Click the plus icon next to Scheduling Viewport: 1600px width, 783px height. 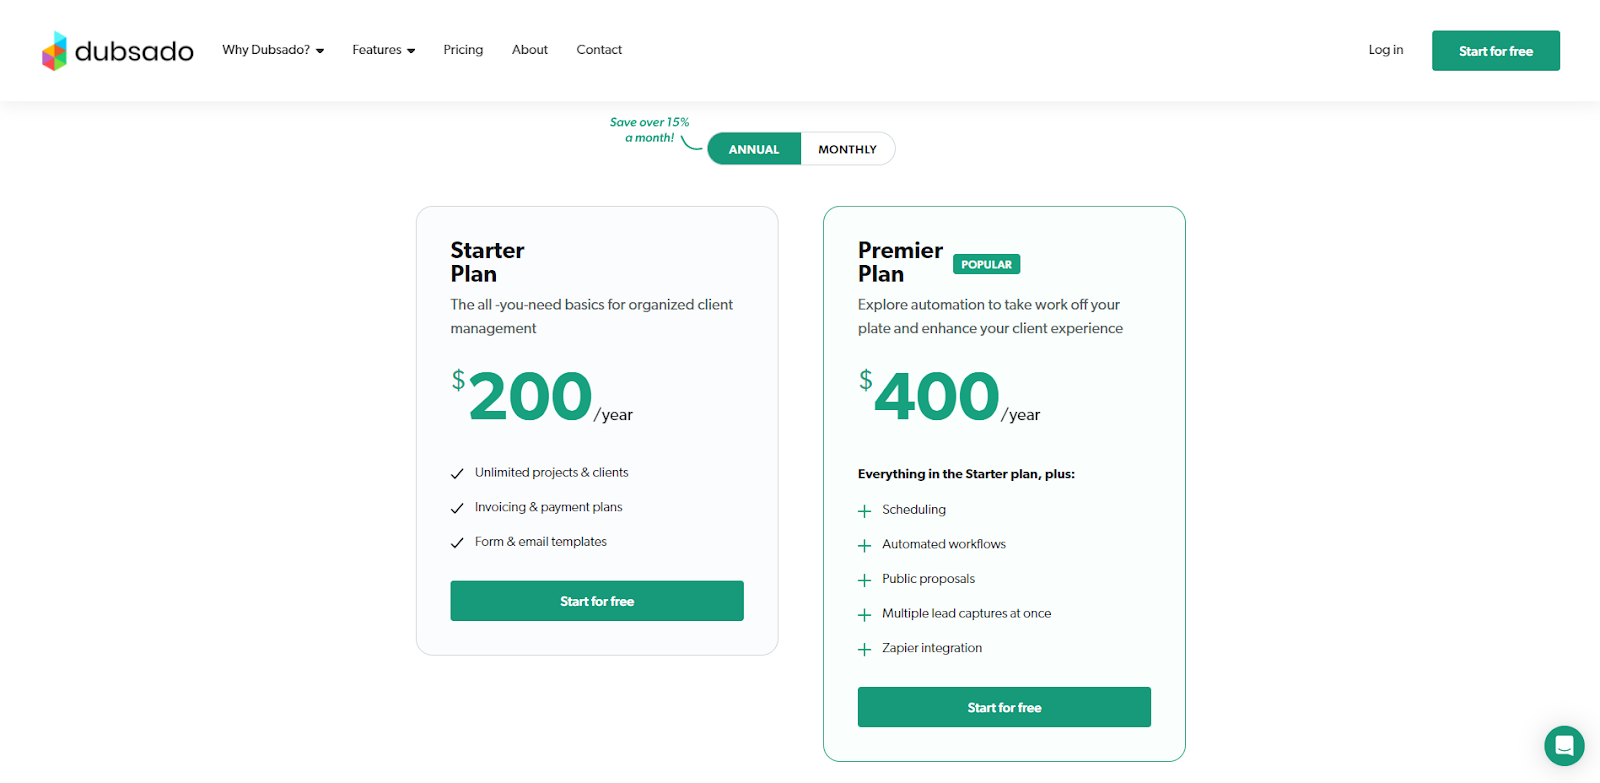coord(864,510)
